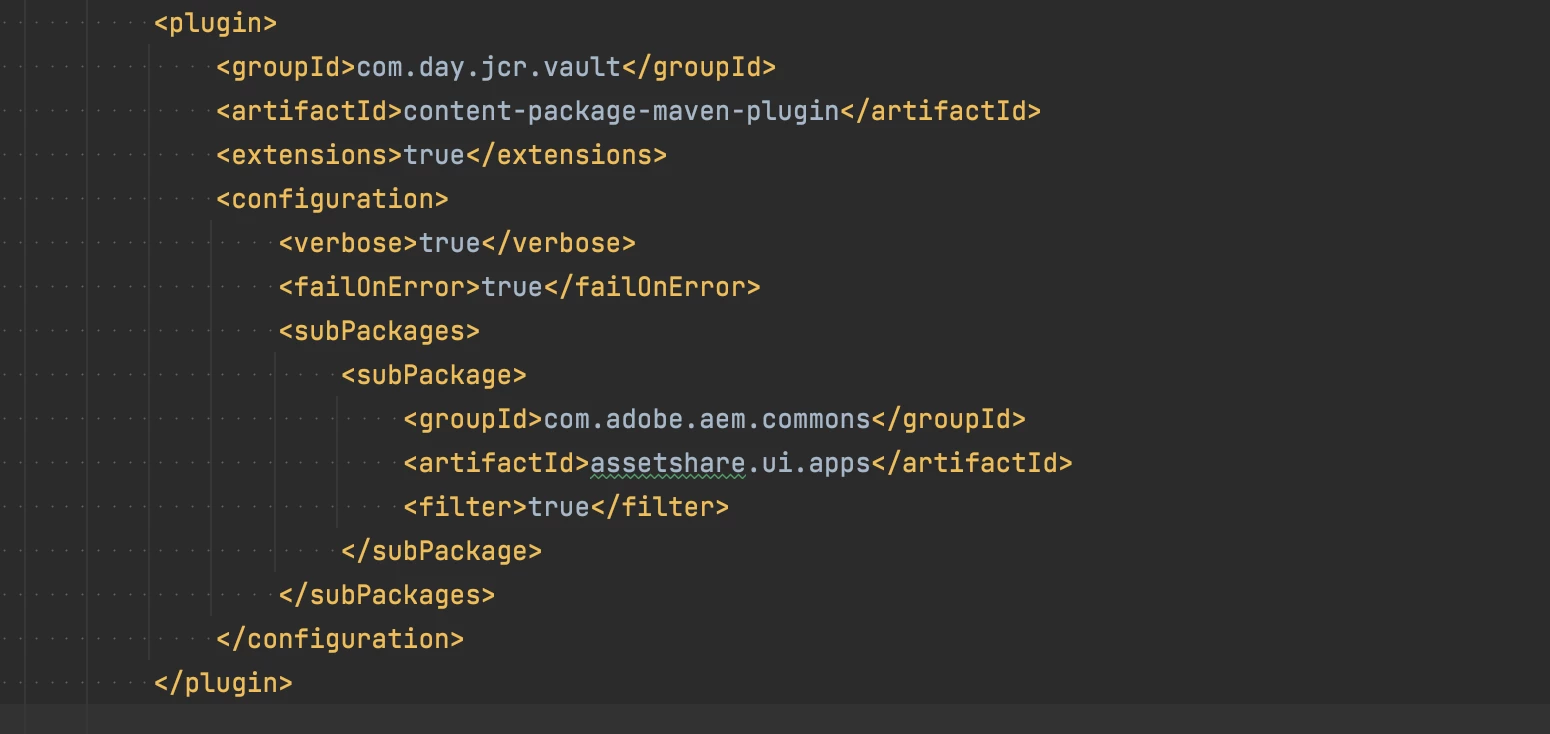The width and height of the screenshot is (1550, 734).
Task: Click the opening <subPackage> tag
Action: (434, 375)
